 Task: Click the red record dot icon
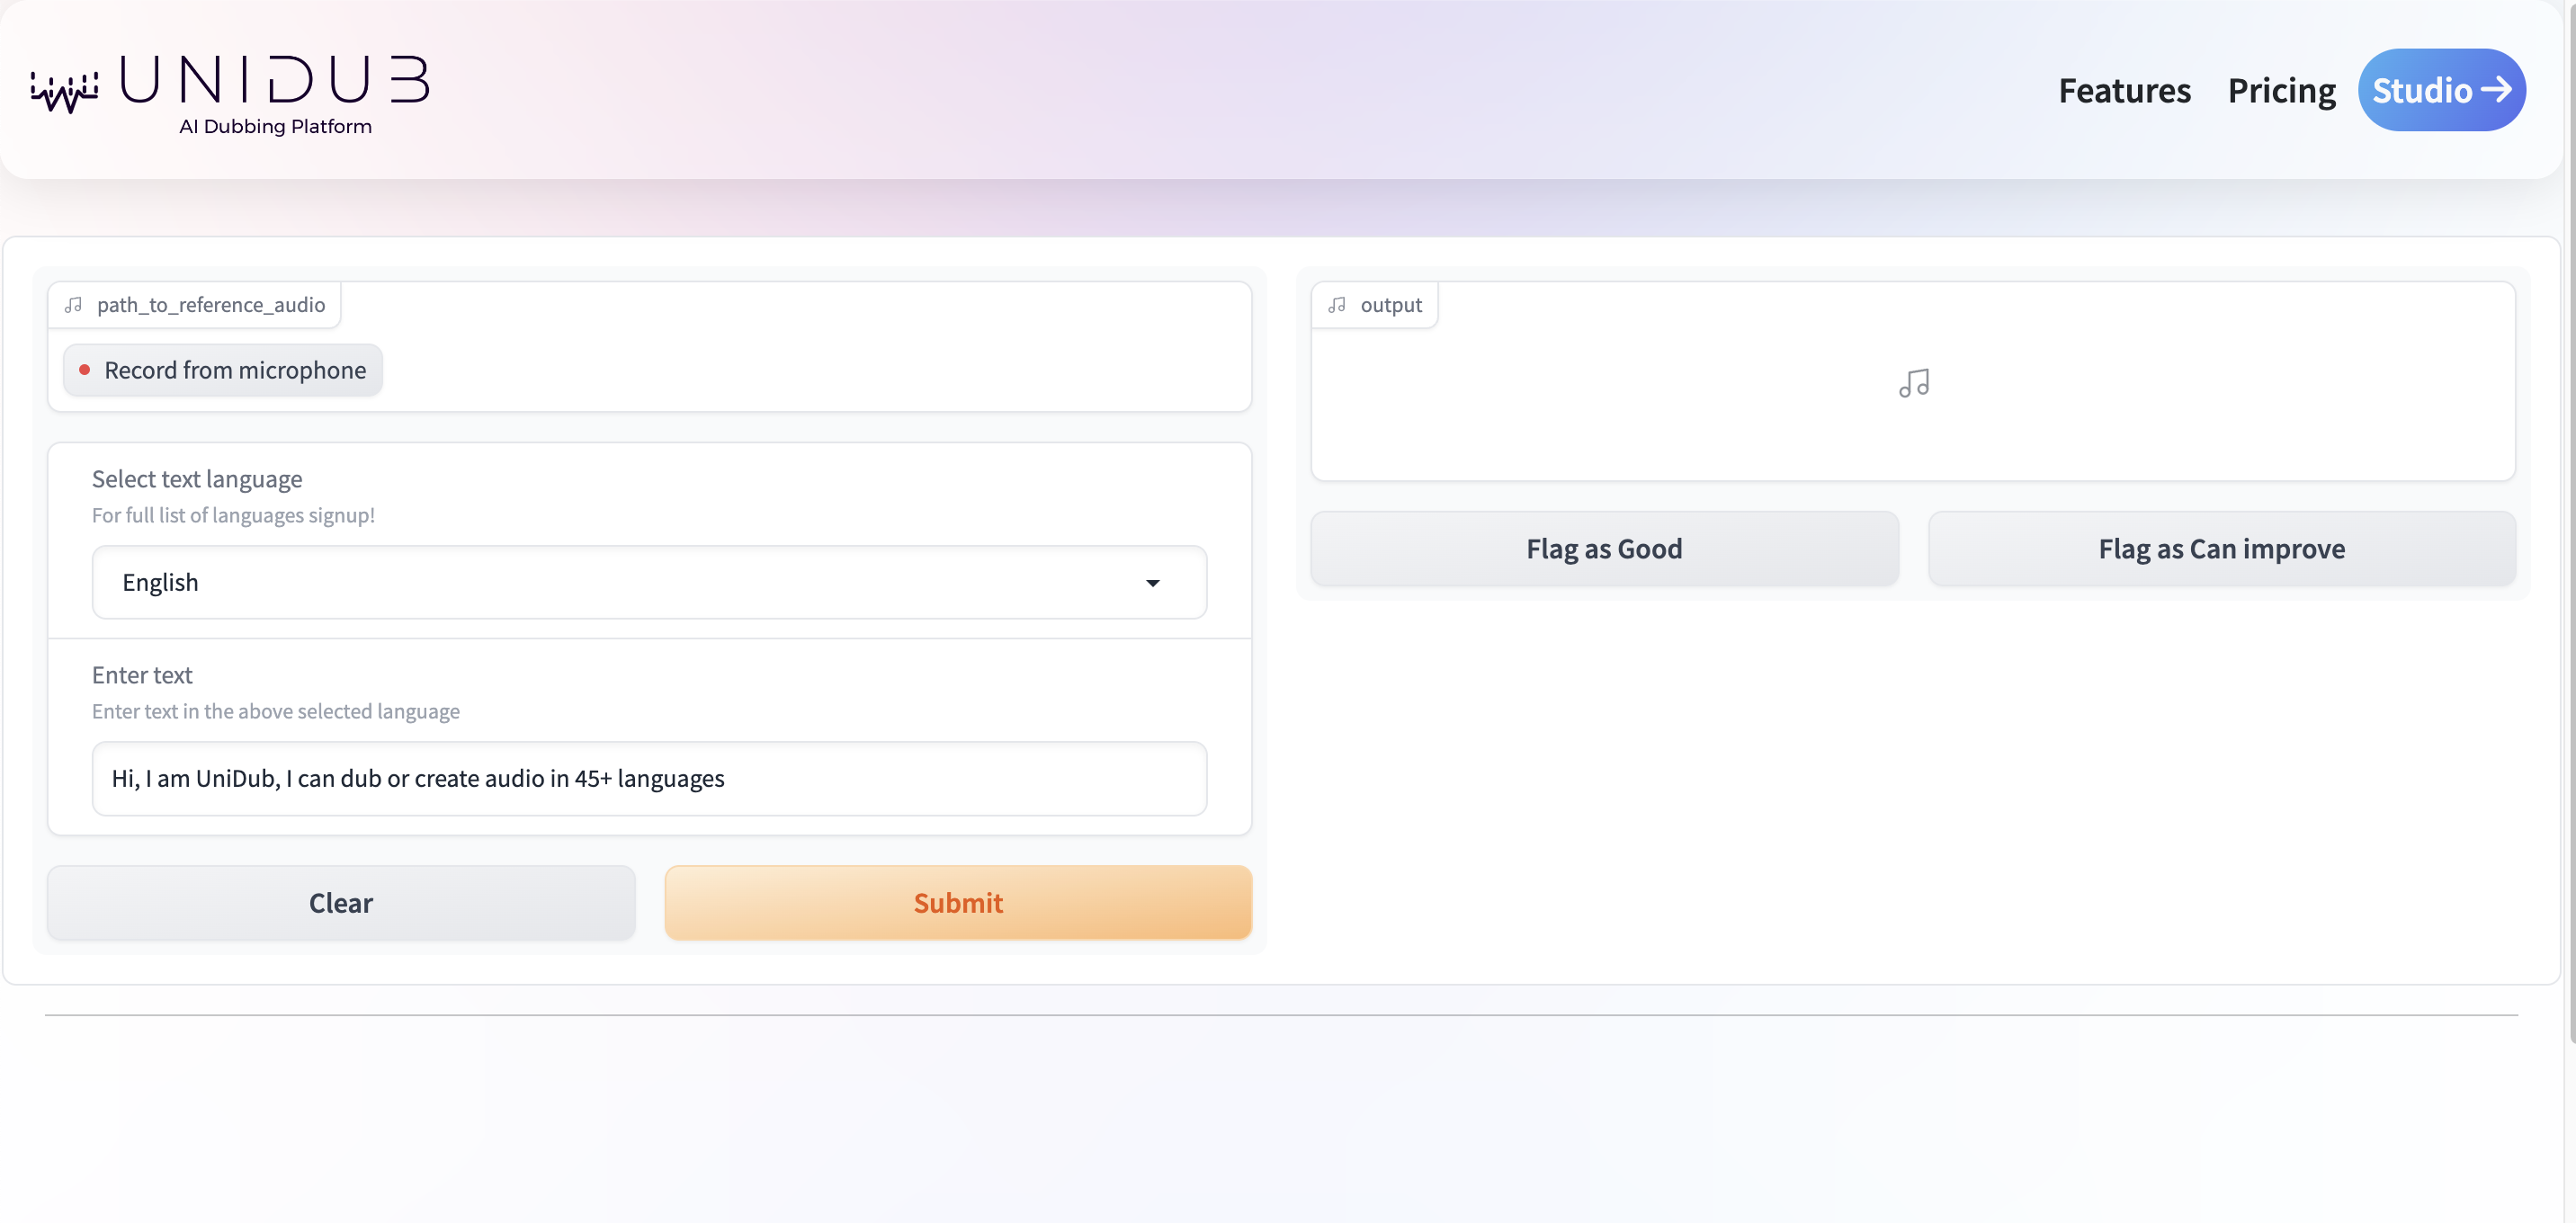pos(85,370)
